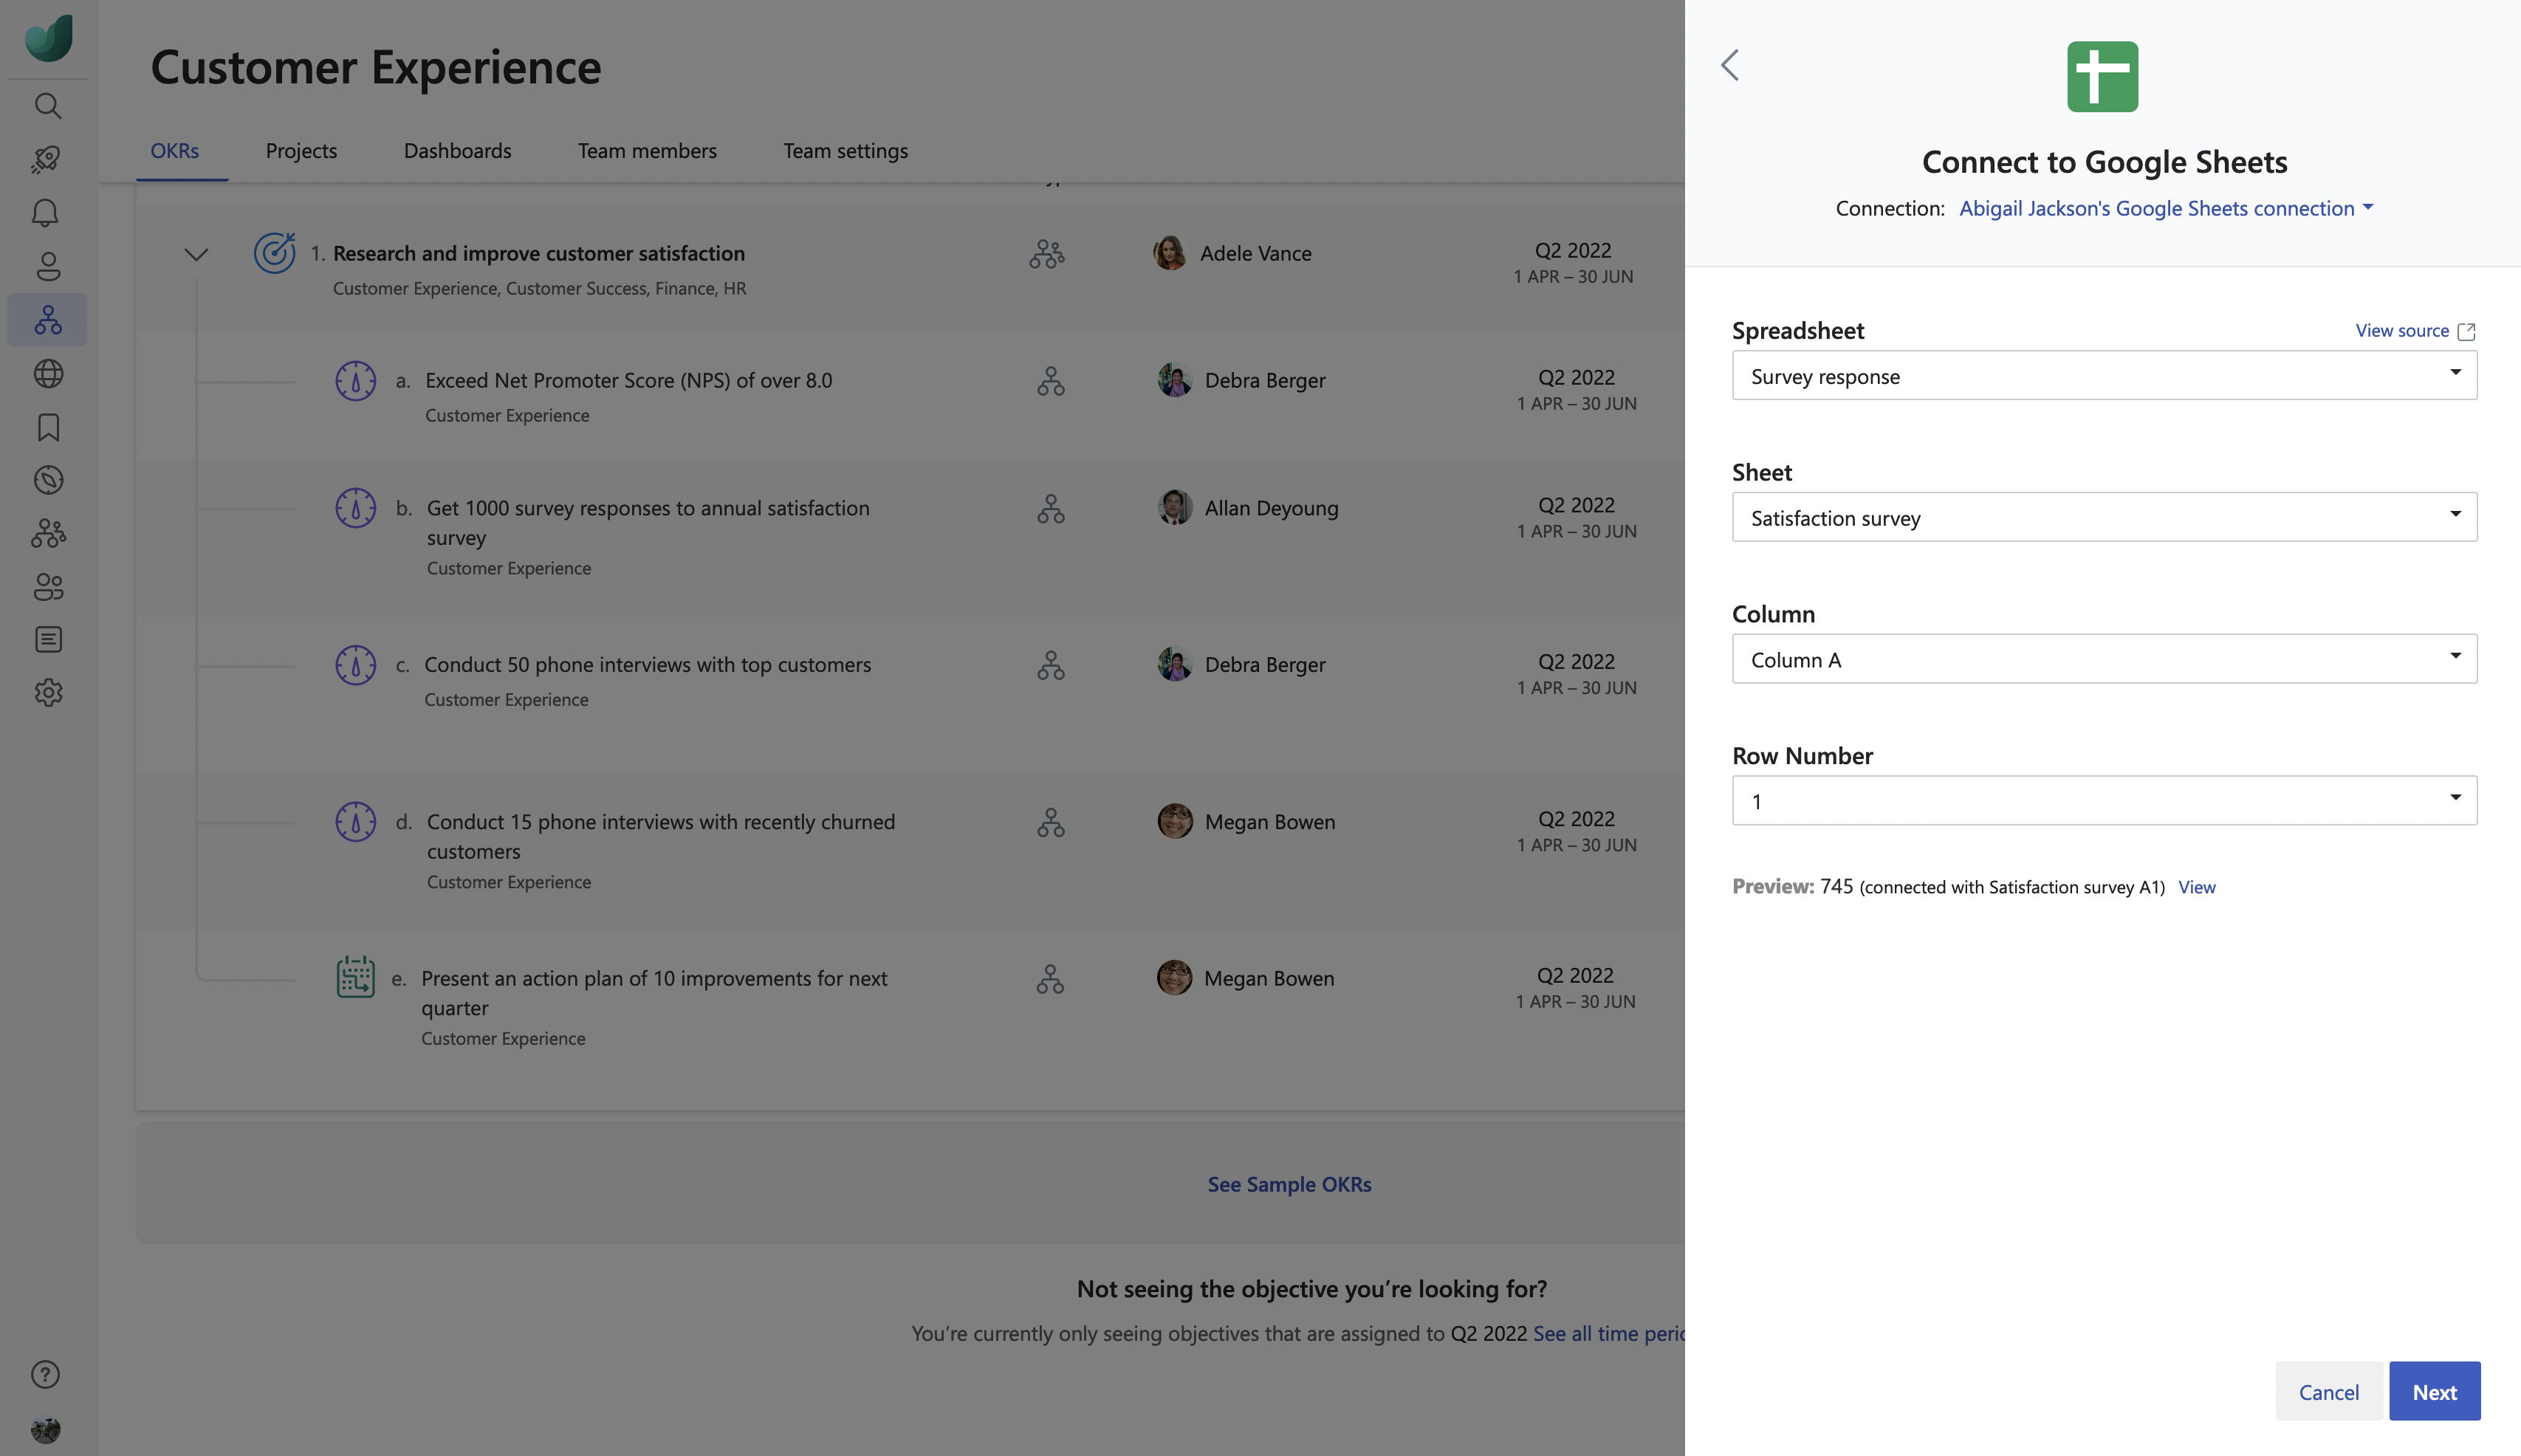Open bookmarks icon in sidebar
This screenshot has height=1456, width=2521.
coord(47,427)
